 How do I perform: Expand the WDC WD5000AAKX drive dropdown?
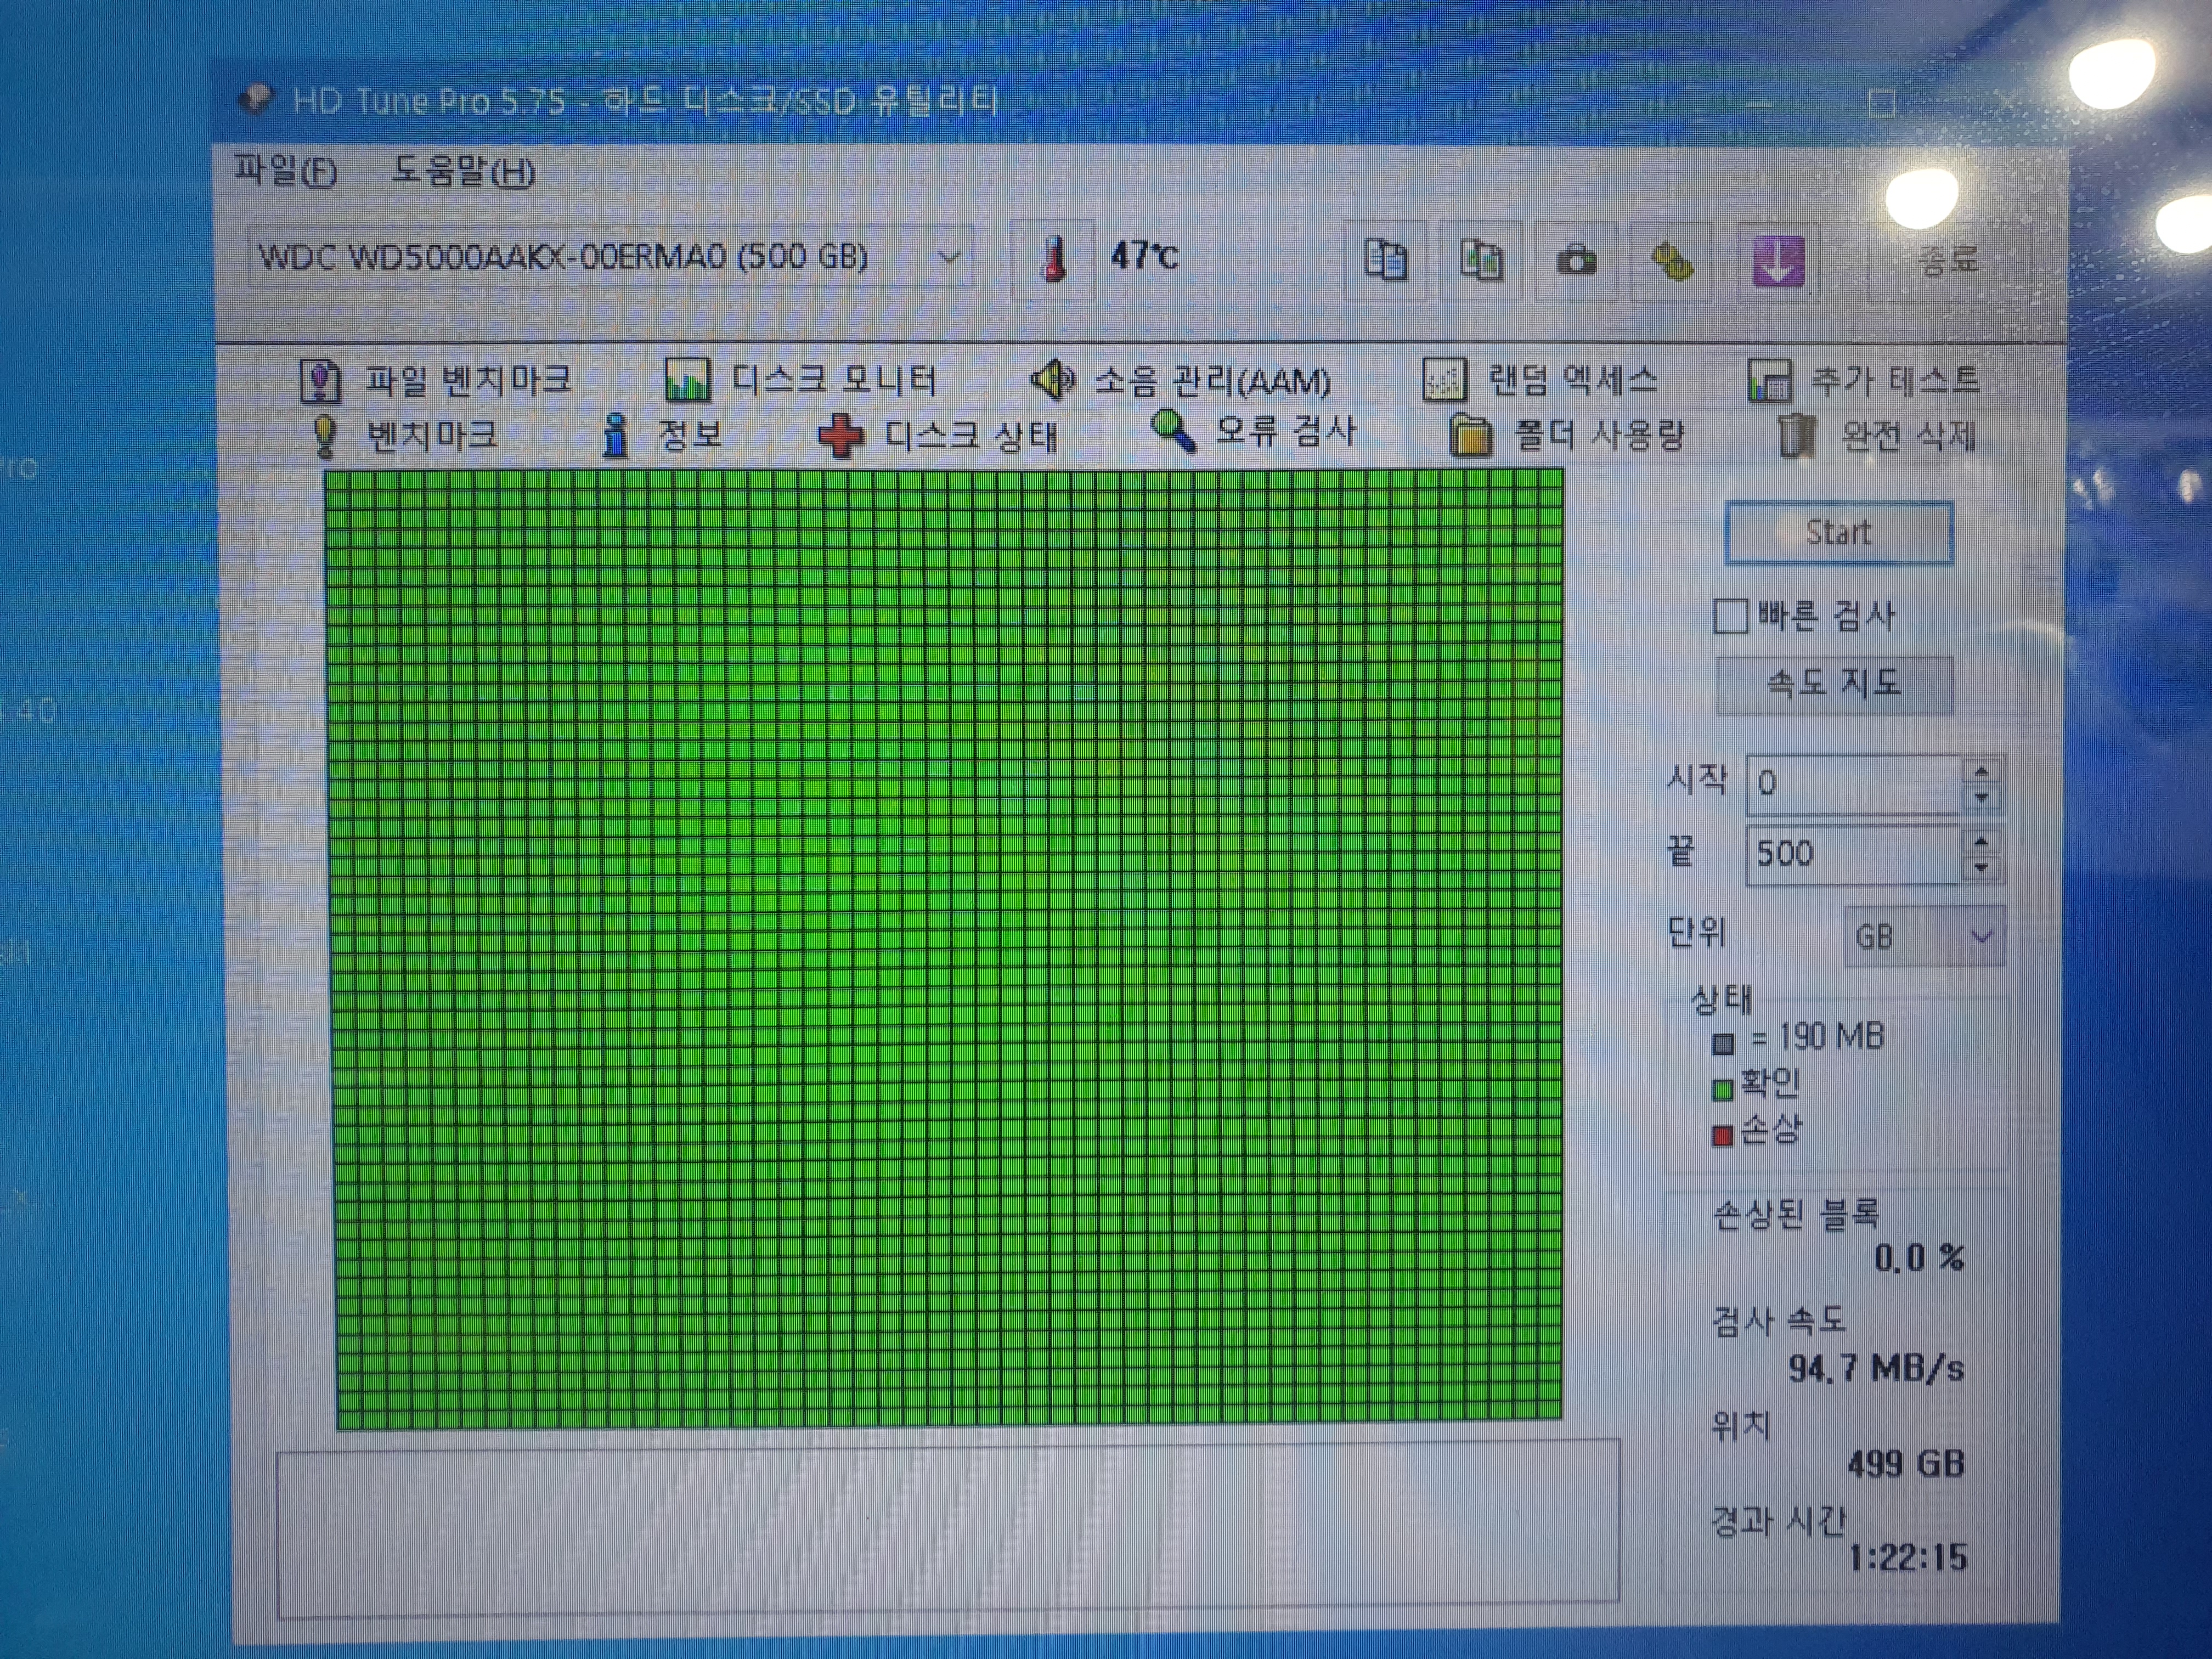pos(949,257)
